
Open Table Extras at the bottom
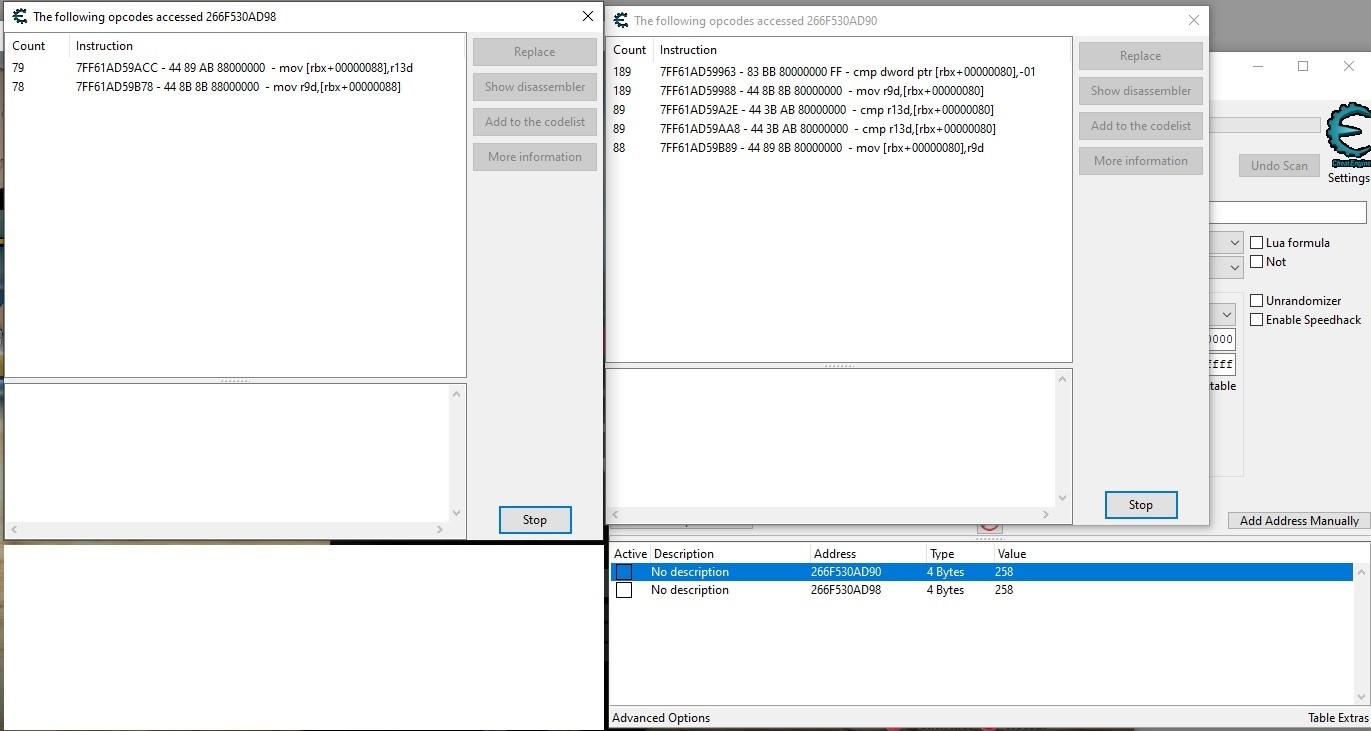coord(1338,718)
